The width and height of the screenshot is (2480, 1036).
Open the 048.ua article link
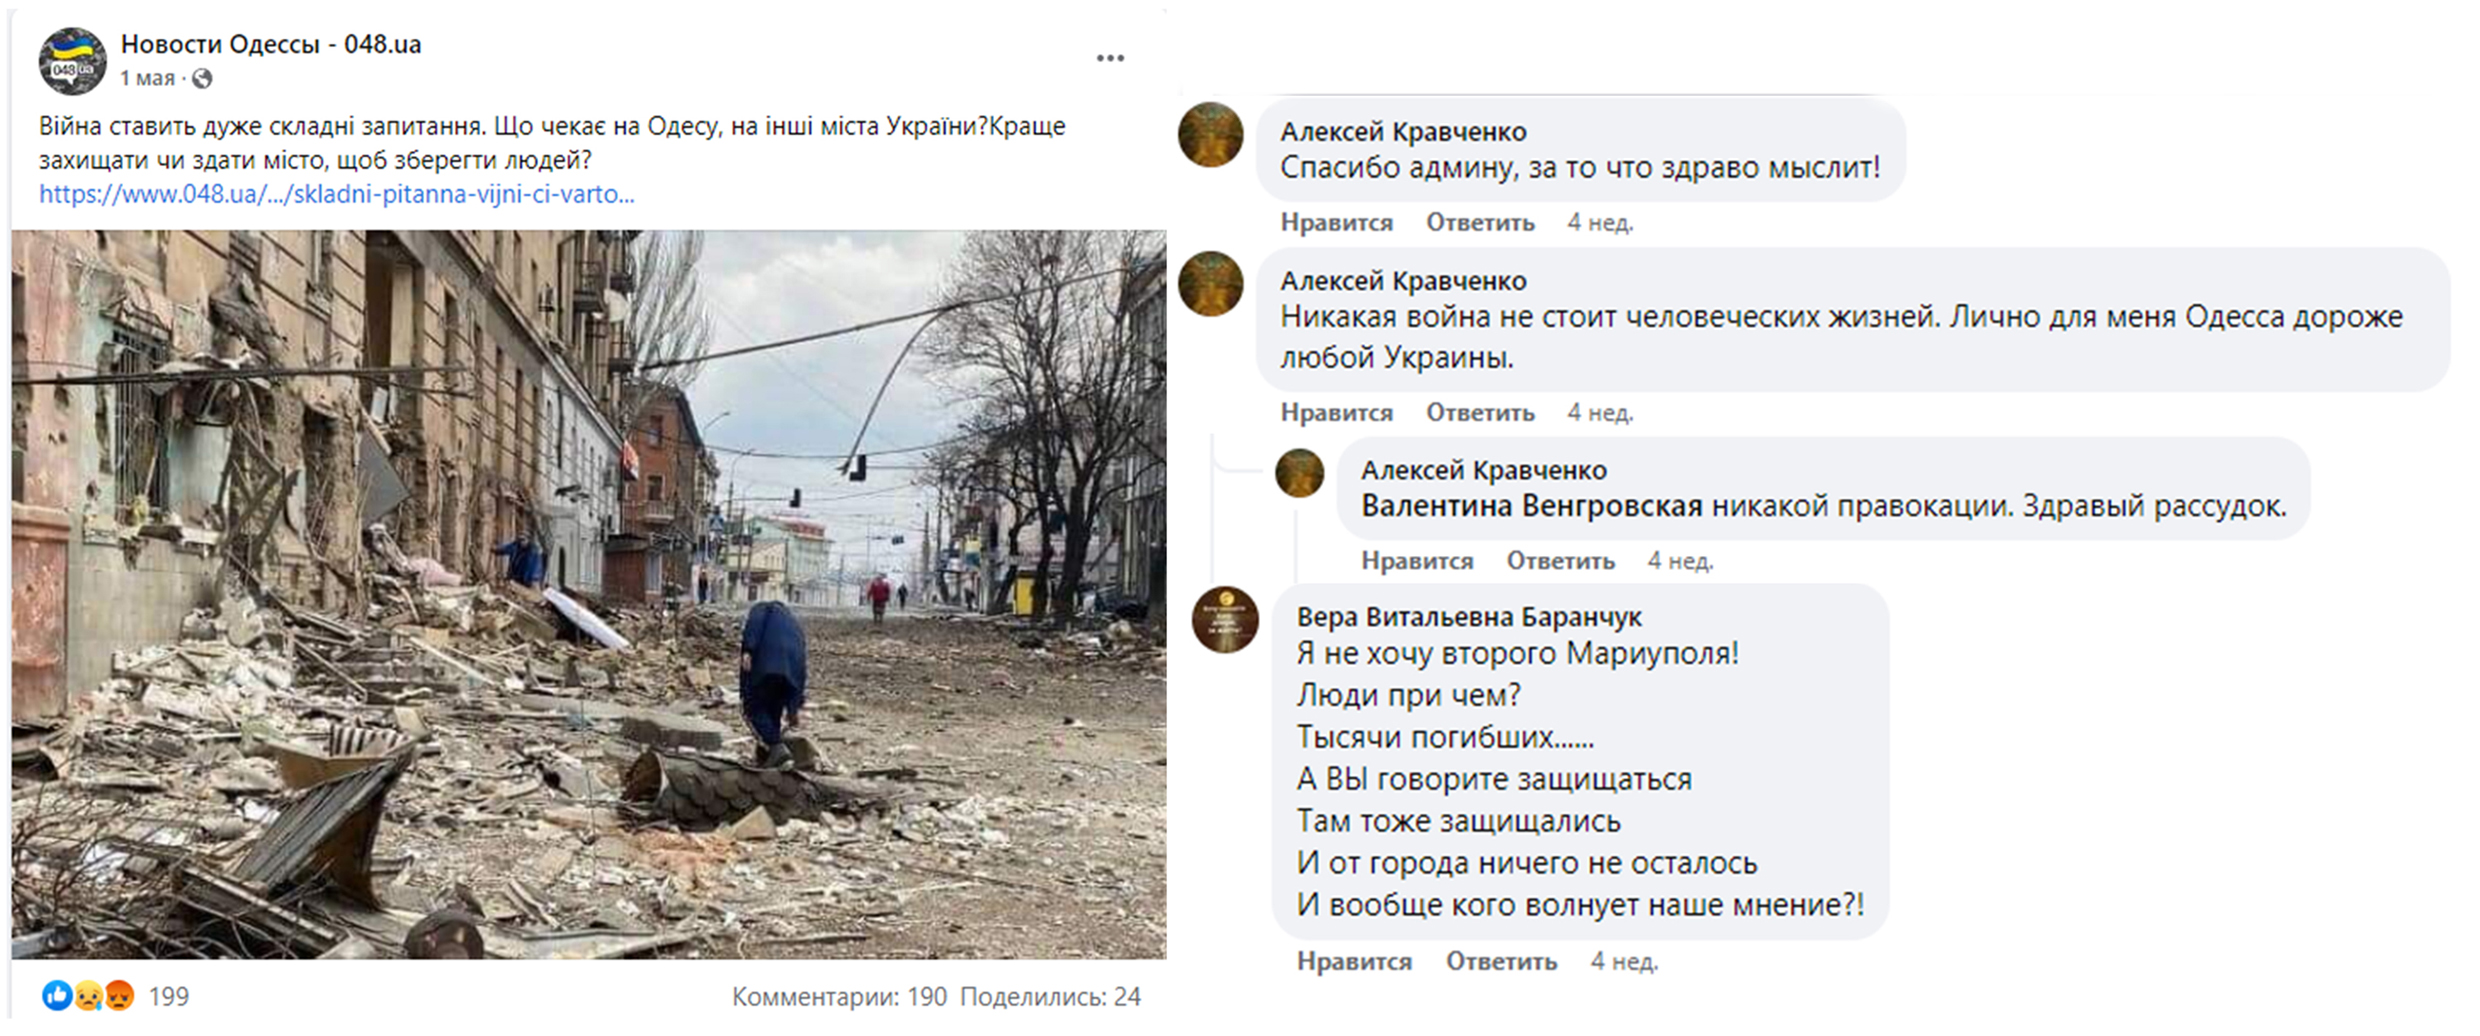point(336,194)
